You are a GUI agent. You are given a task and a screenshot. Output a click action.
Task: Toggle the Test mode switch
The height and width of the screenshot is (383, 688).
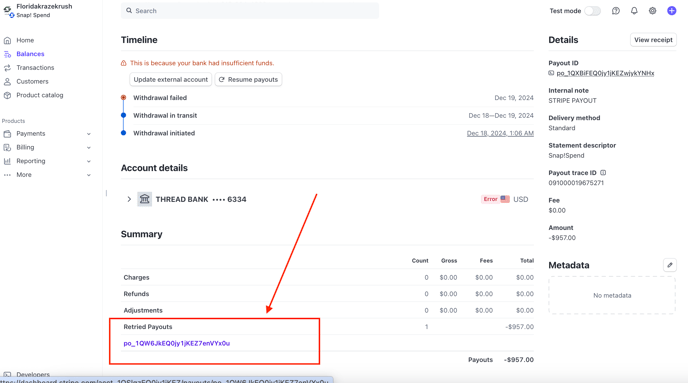592,11
